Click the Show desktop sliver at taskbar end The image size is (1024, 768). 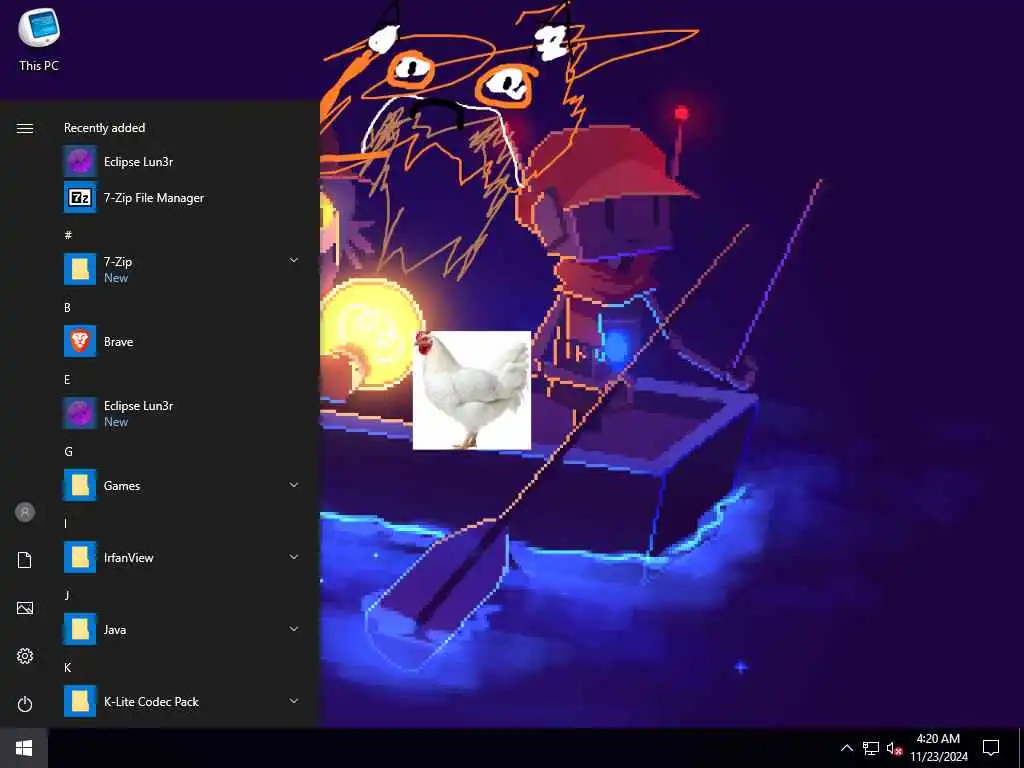click(x=1021, y=748)
